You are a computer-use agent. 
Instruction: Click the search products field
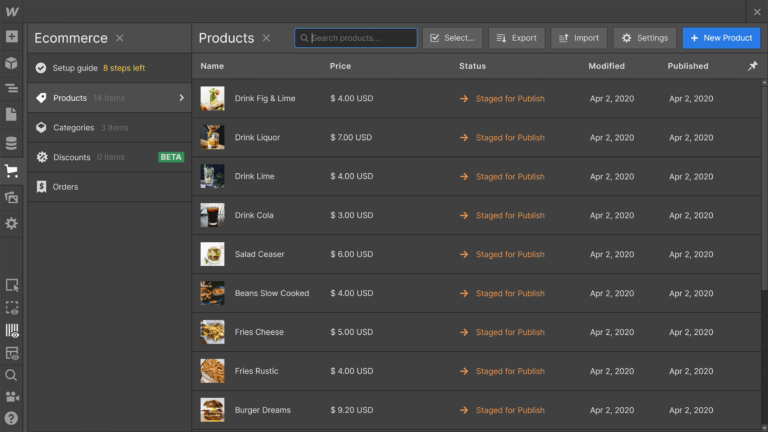[x=356, y=38]
